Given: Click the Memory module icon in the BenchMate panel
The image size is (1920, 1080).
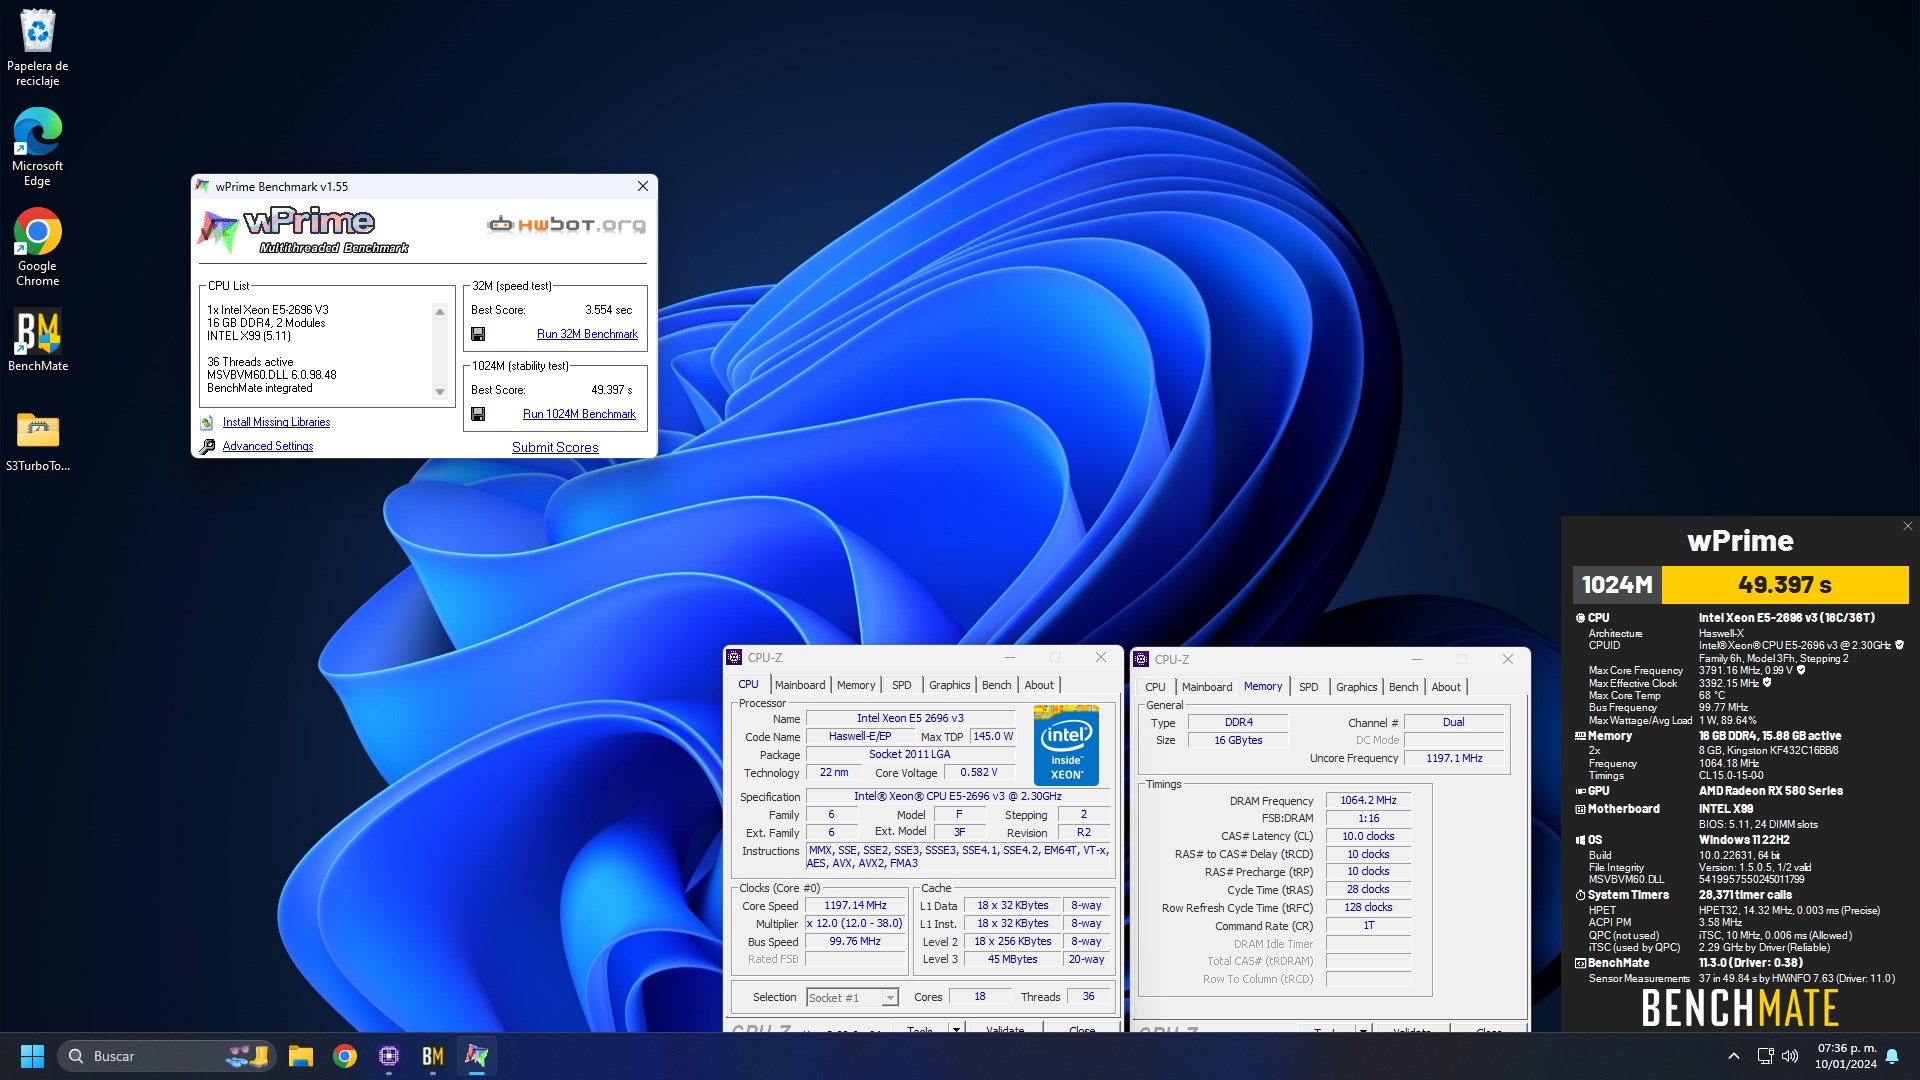Looking at the screenshot, I should [x=1580, y=736].
